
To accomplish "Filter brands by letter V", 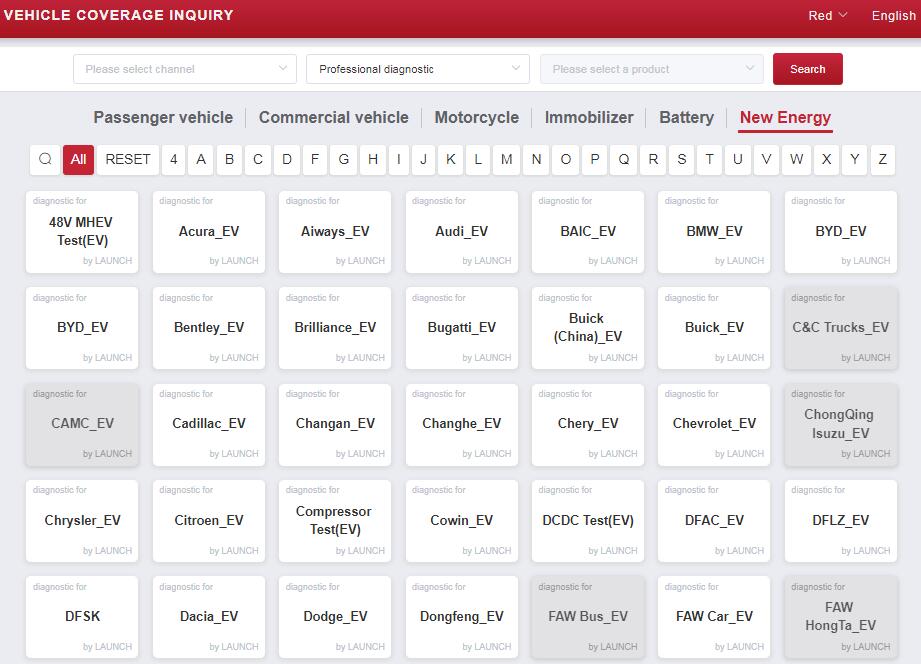I will [x=766, y=159].
